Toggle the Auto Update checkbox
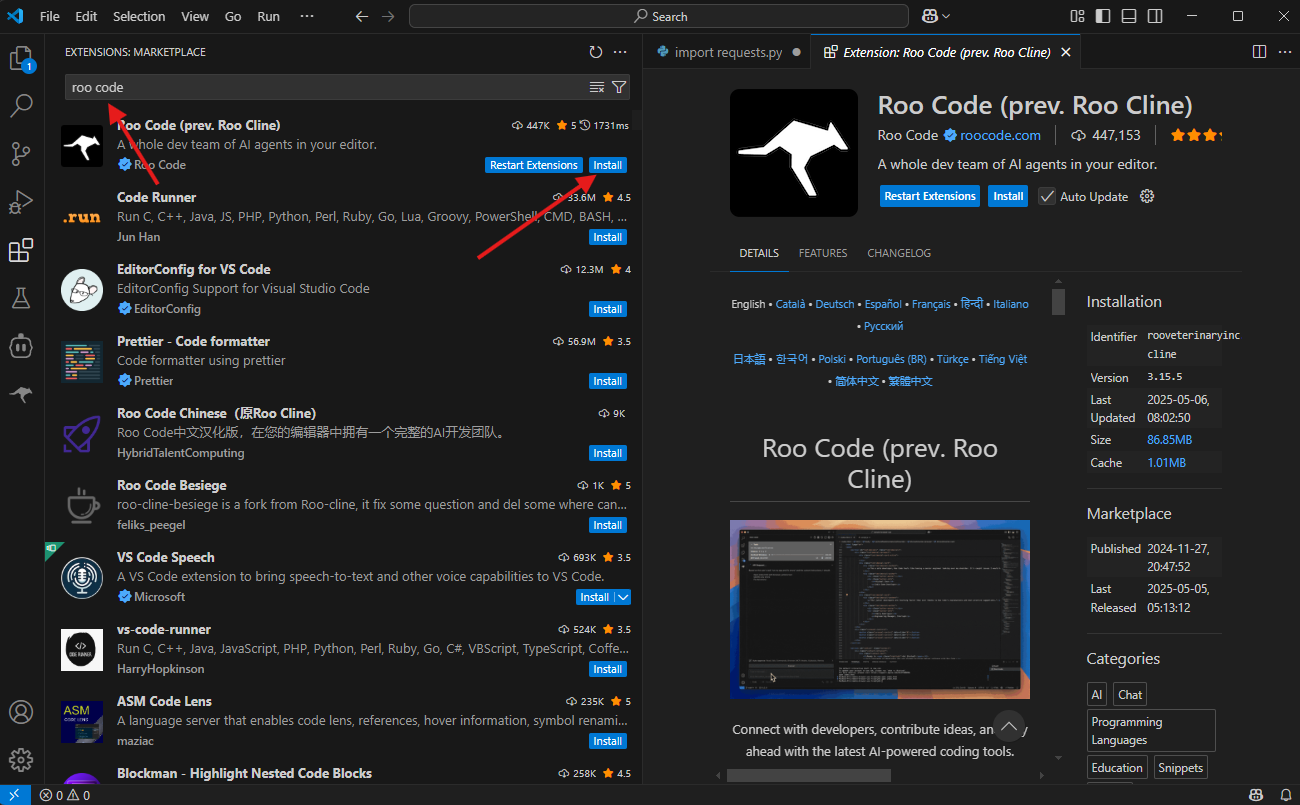Screen dimensions: 1300x805 pyautogui.click(x=1047, y=197)
